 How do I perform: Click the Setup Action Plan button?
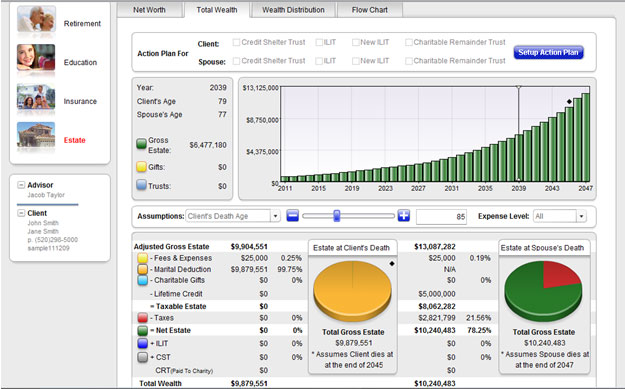(x=548, y=53)
